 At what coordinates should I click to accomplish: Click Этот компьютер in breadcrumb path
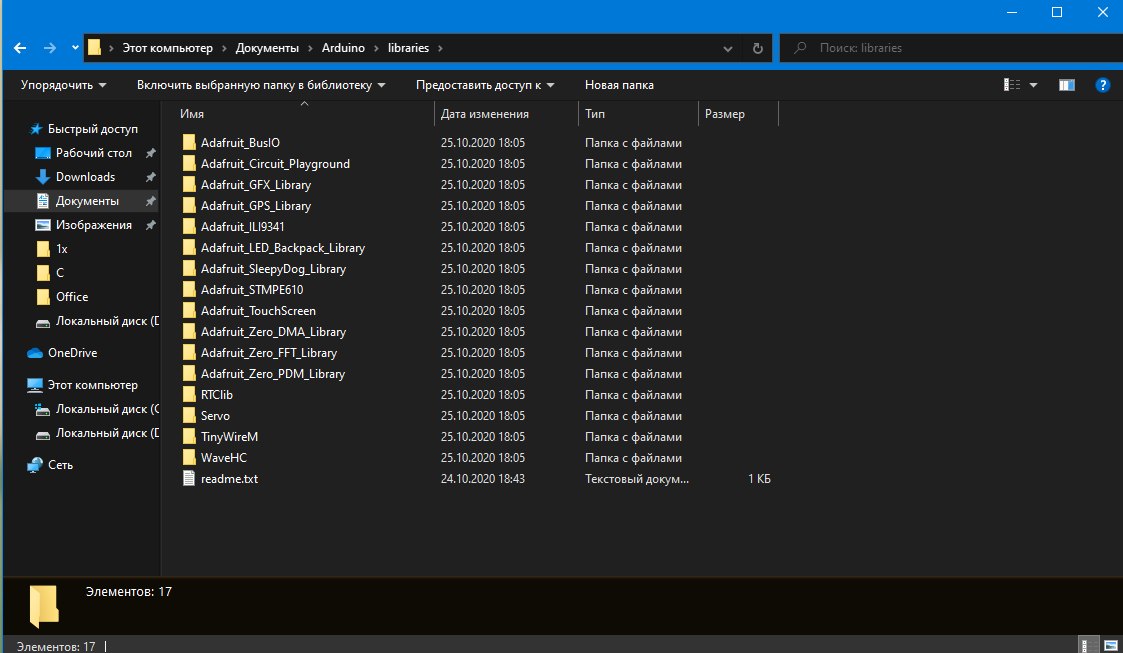[x=167, y=48]
